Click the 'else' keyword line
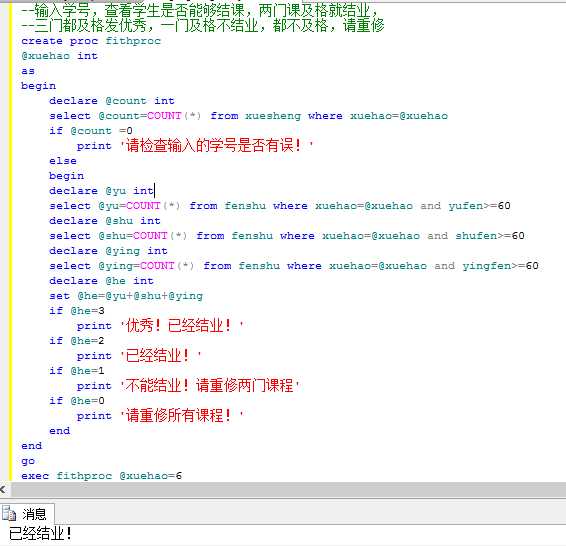Image resolution: width=566 pixels, height=546 pixels. coord(63,161)
